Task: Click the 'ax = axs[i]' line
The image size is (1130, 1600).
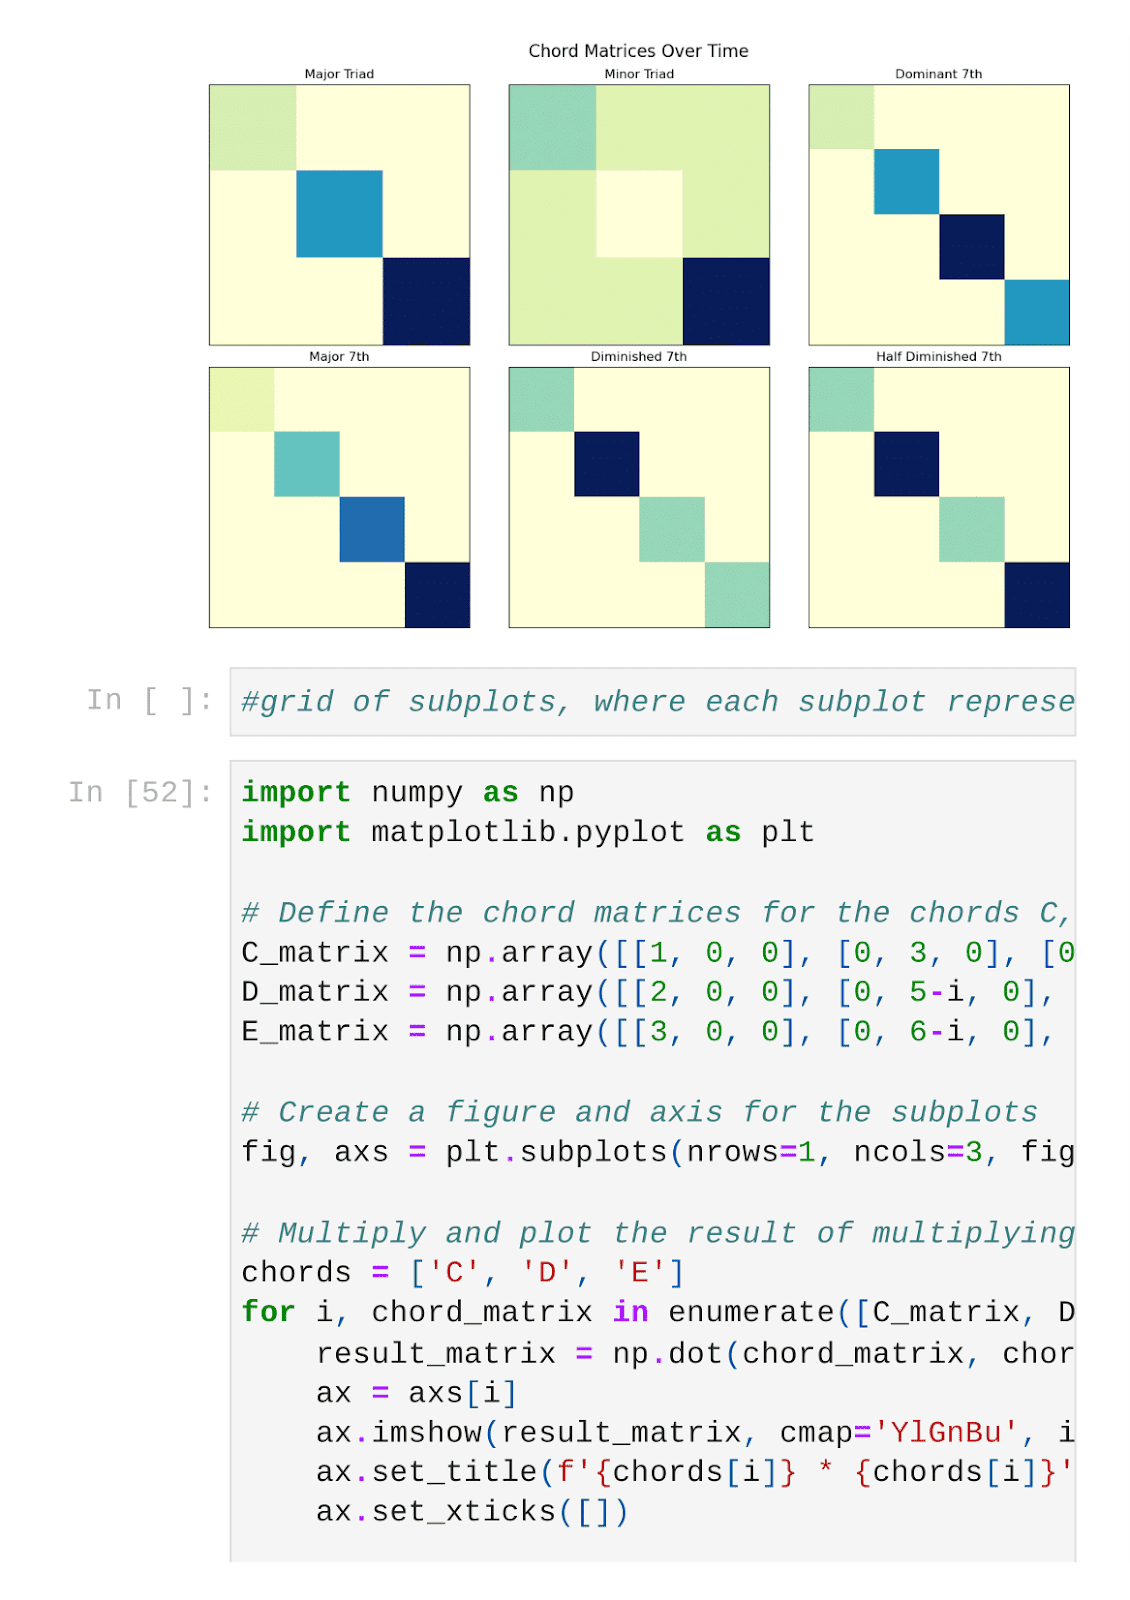Action: tap(416, 1393)
